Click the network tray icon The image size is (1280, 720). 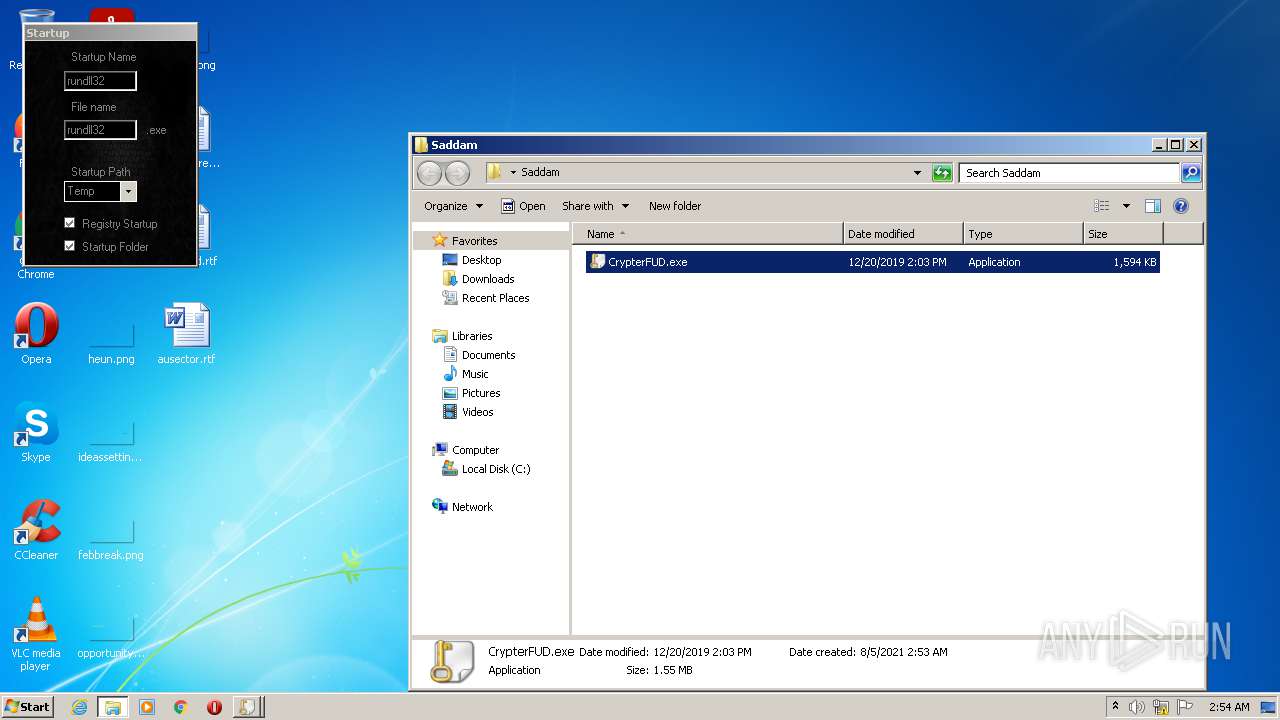pos(1161,707)
